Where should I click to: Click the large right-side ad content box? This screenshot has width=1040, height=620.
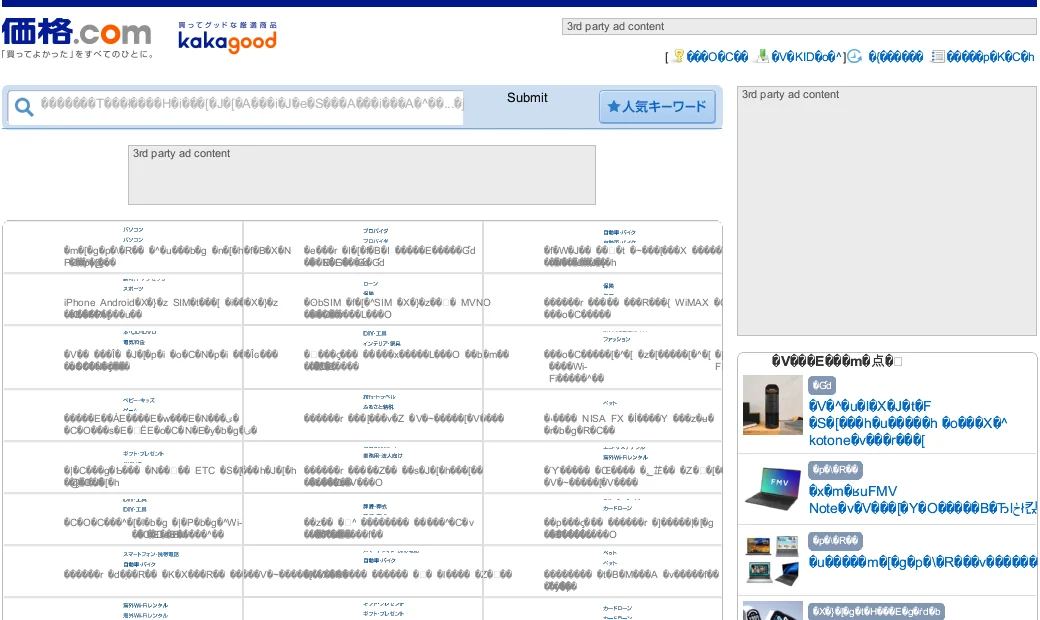click(887, 211)
